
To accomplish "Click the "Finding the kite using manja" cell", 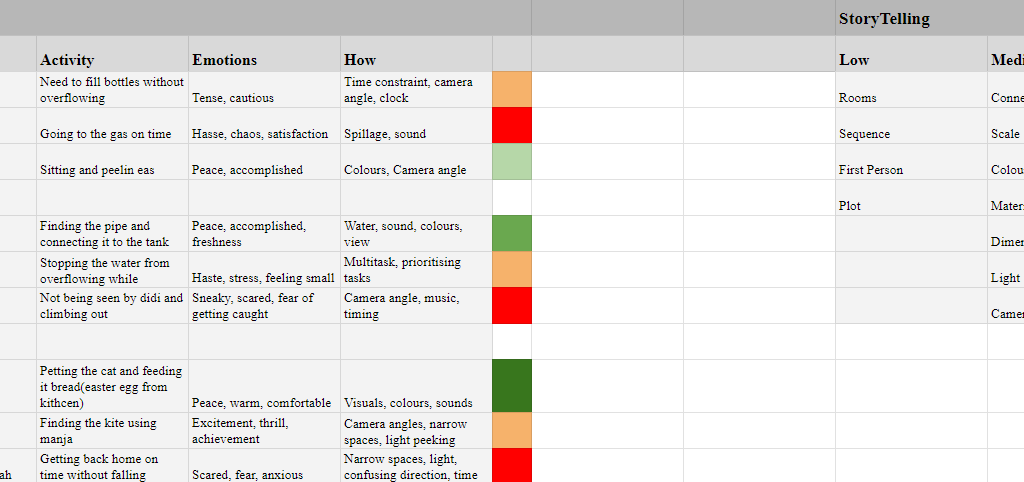I will click(112, 431).
